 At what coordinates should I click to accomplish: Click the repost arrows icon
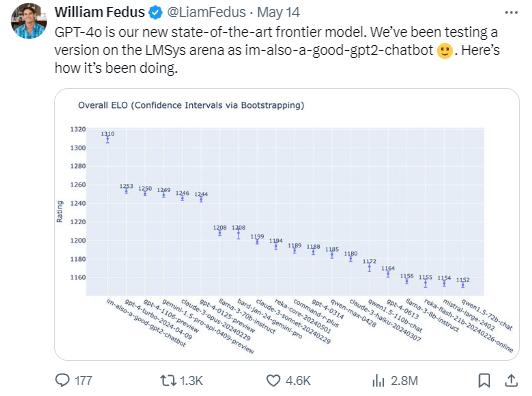[x=168, y=380]
